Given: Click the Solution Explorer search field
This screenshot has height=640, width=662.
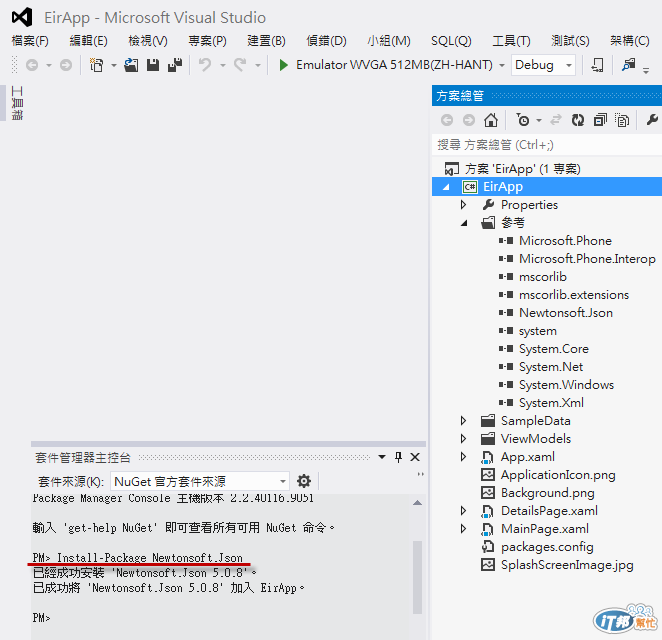Looking at the screenshot, I should tap(547, 145).
